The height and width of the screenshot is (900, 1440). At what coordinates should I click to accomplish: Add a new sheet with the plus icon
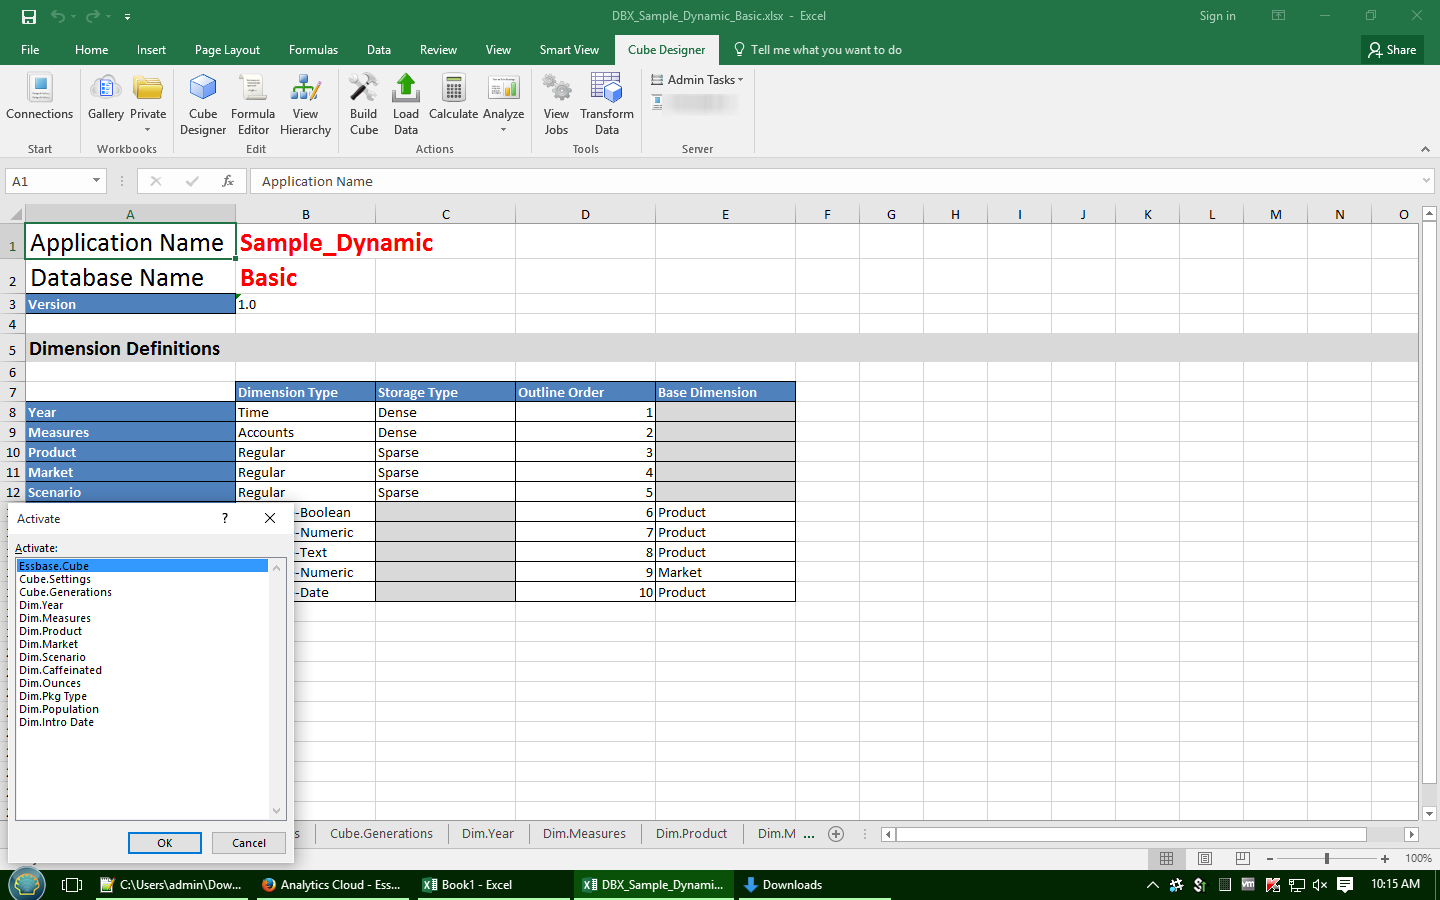pyautogui.click(x=836, y=834)
